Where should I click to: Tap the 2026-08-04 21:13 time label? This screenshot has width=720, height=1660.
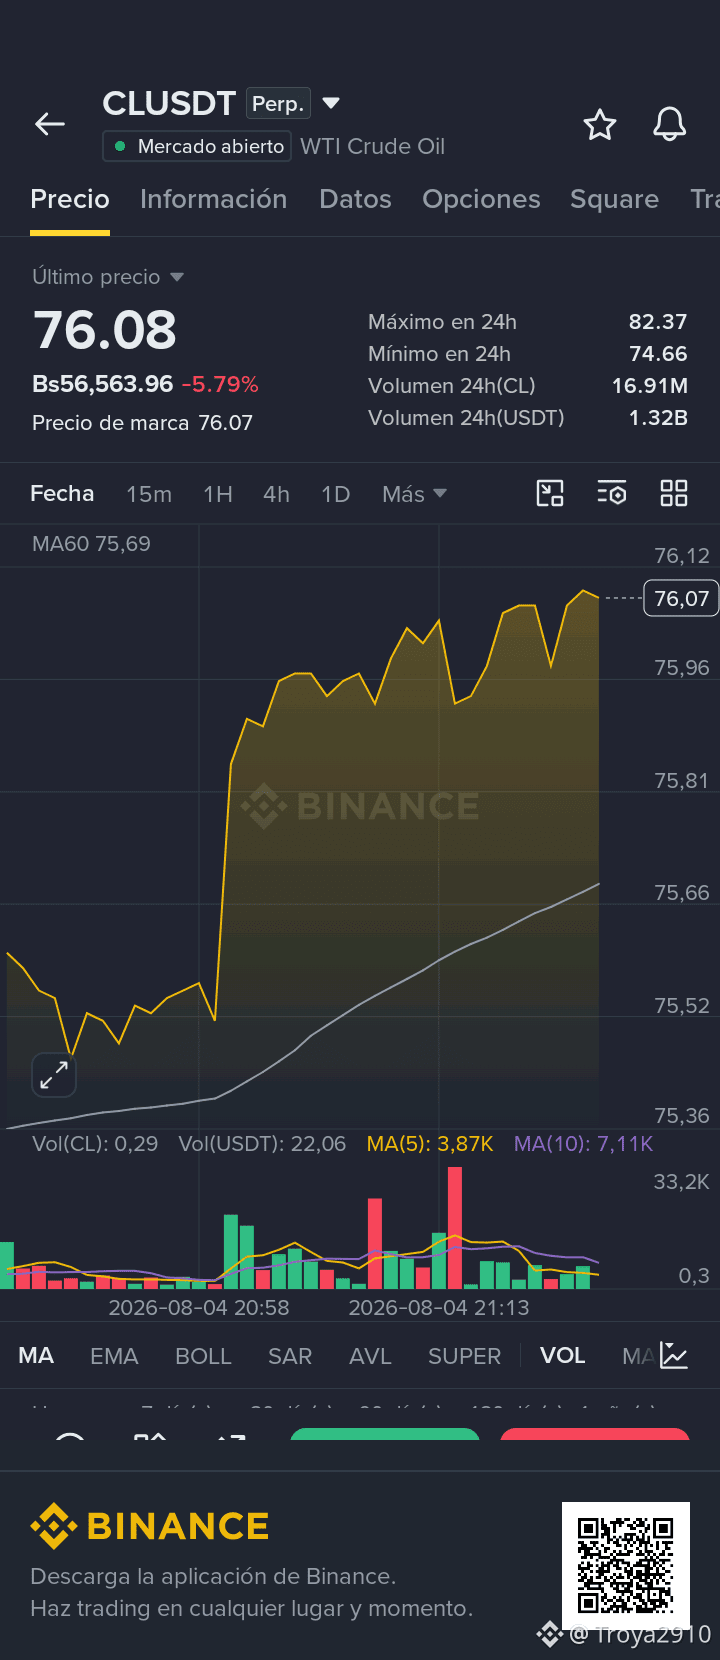(x=439, y=1308)
